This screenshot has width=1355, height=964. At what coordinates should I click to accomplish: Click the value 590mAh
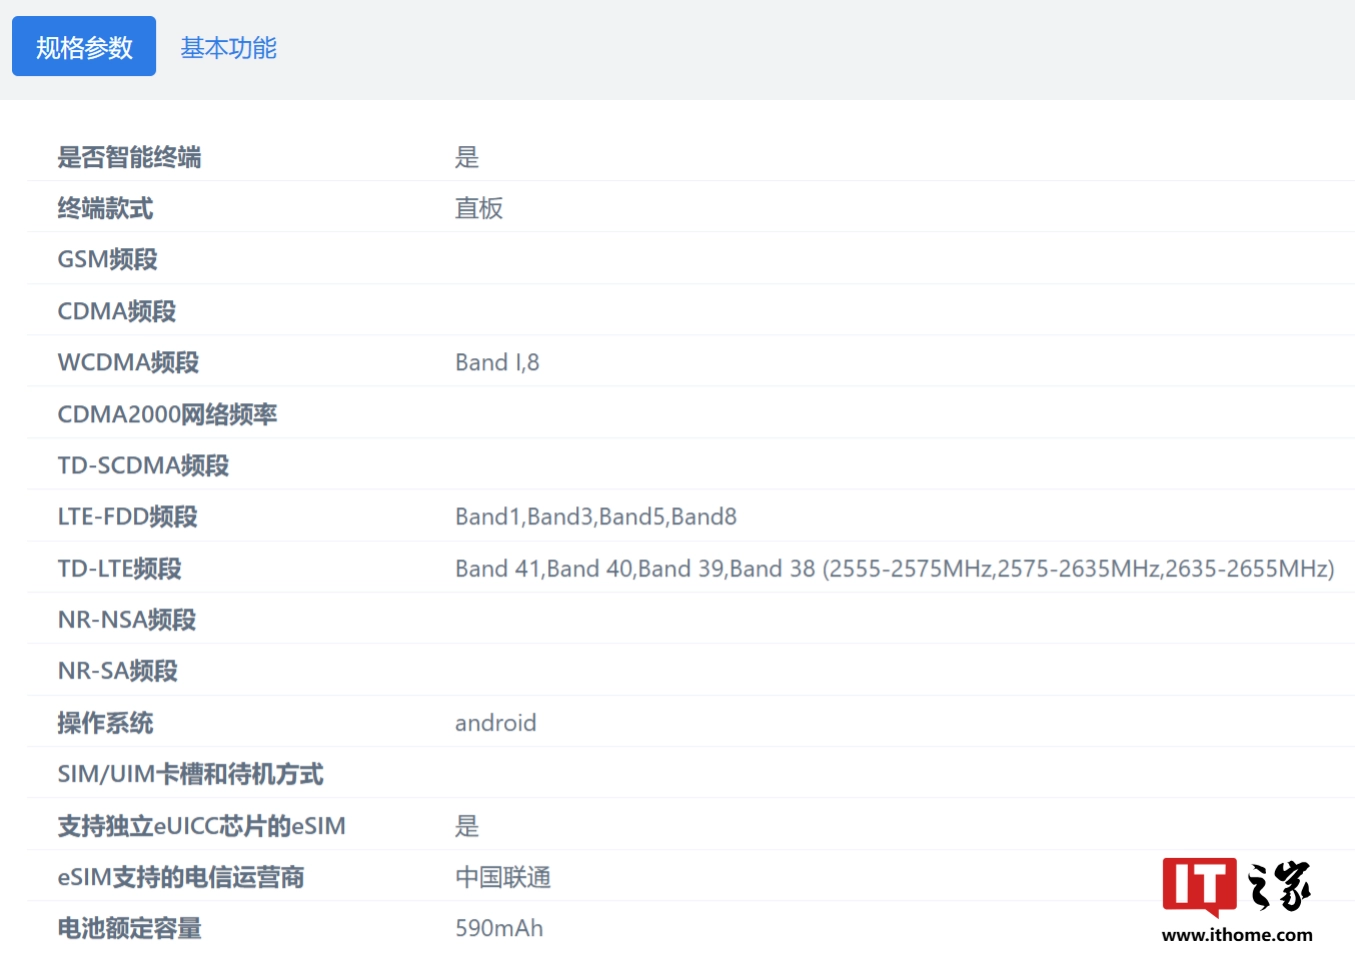(499, 928)
